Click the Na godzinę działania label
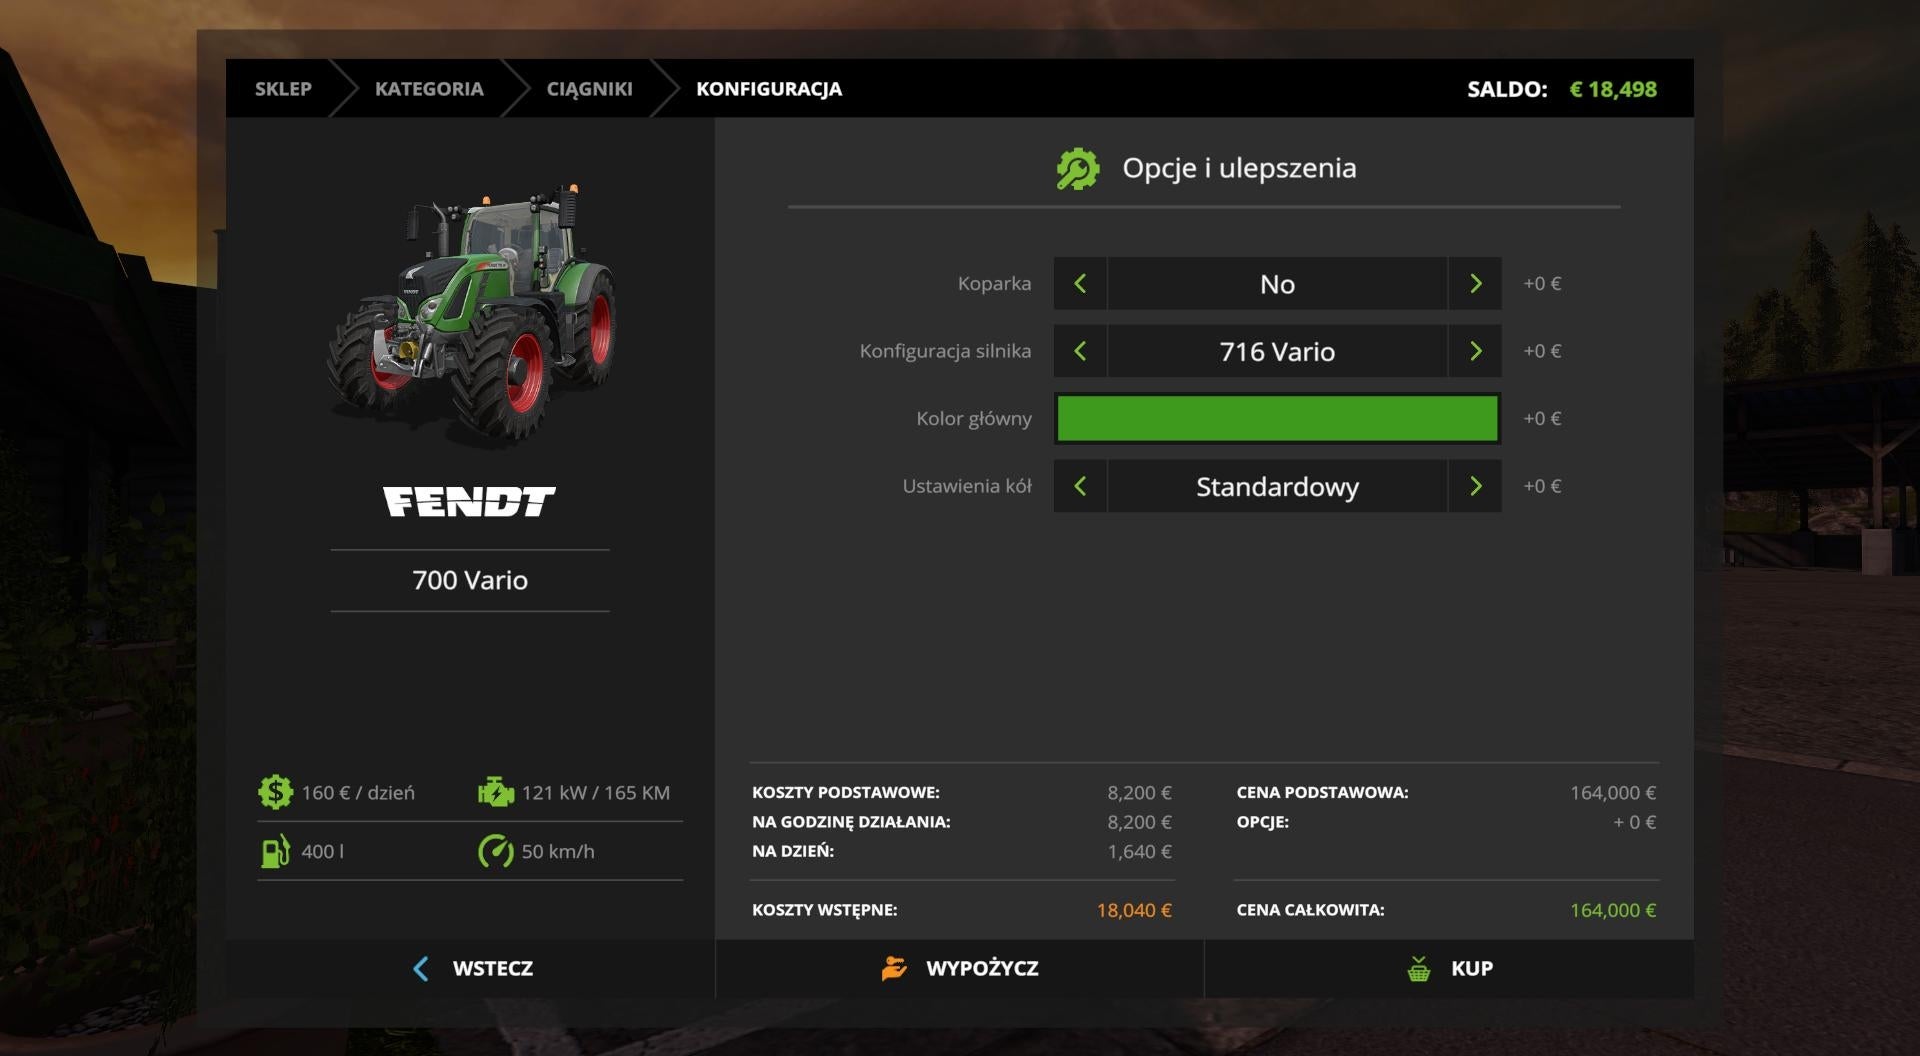 click(851, 822)
